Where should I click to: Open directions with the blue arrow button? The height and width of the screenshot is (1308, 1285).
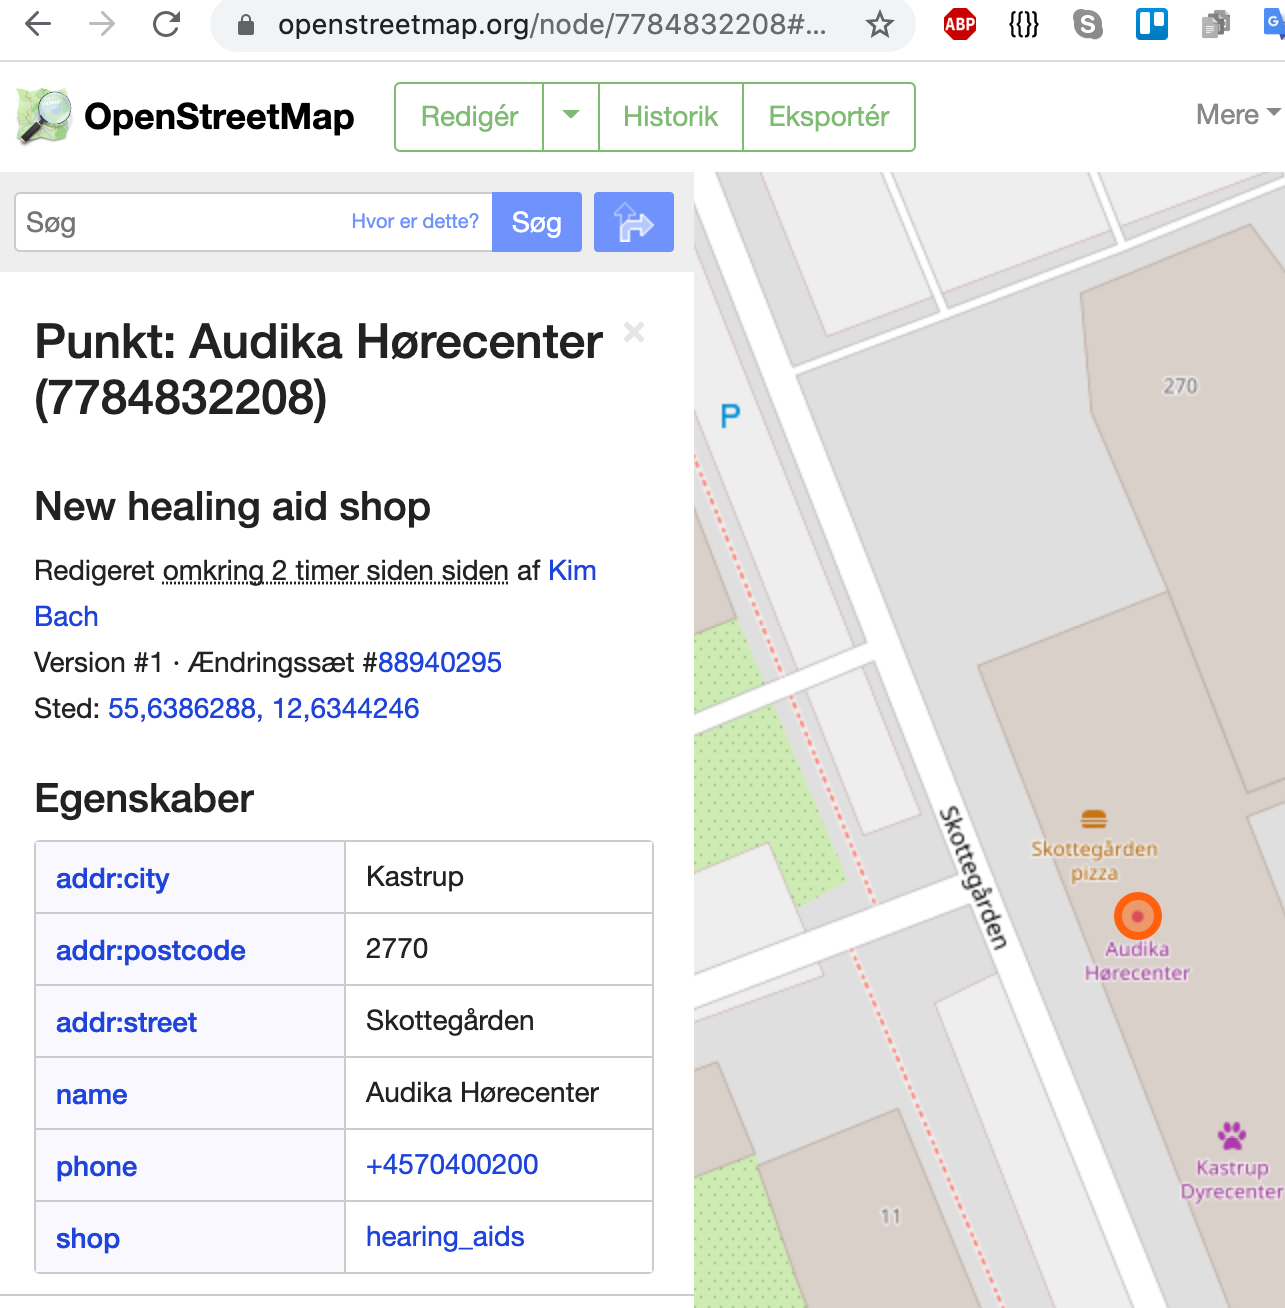pyautogui.click(x=634, y=222)
